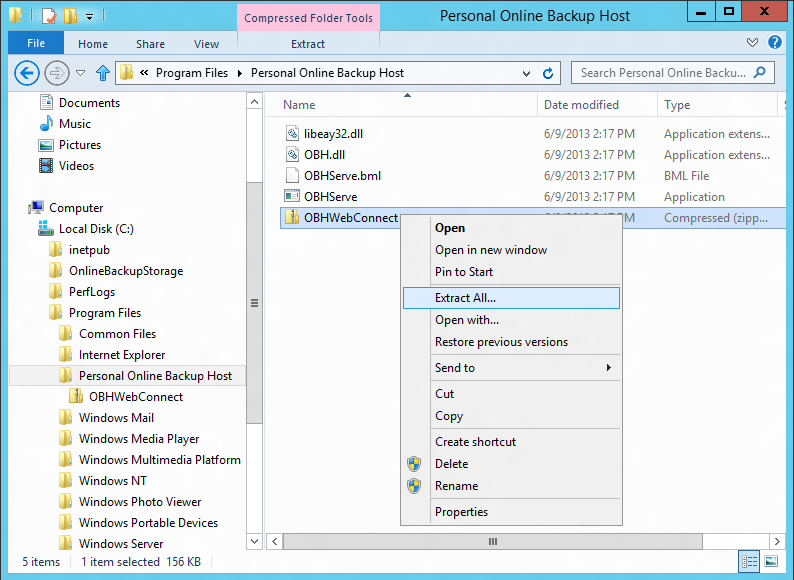Expand the ribbon with the chevron

[752, 43]
